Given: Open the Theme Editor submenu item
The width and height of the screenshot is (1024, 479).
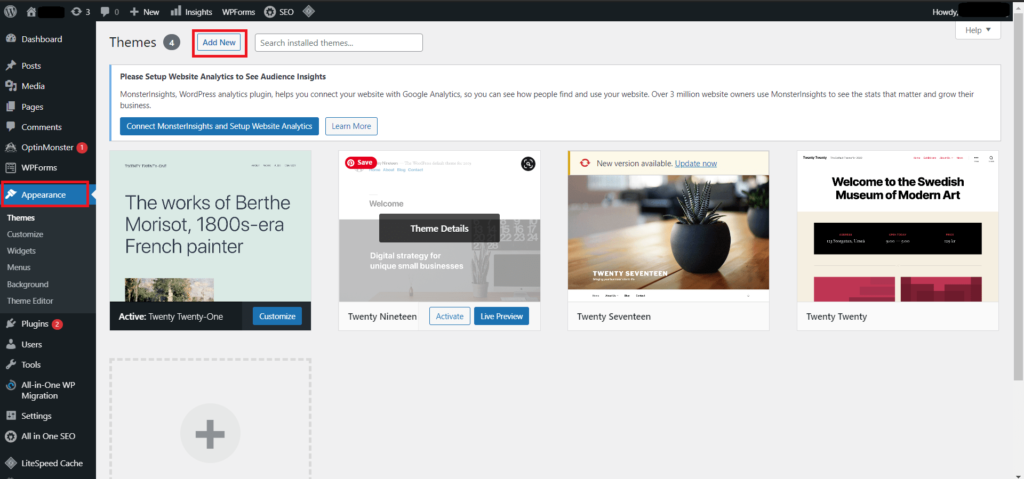Looking at the screenshot, I should point(30,301).
